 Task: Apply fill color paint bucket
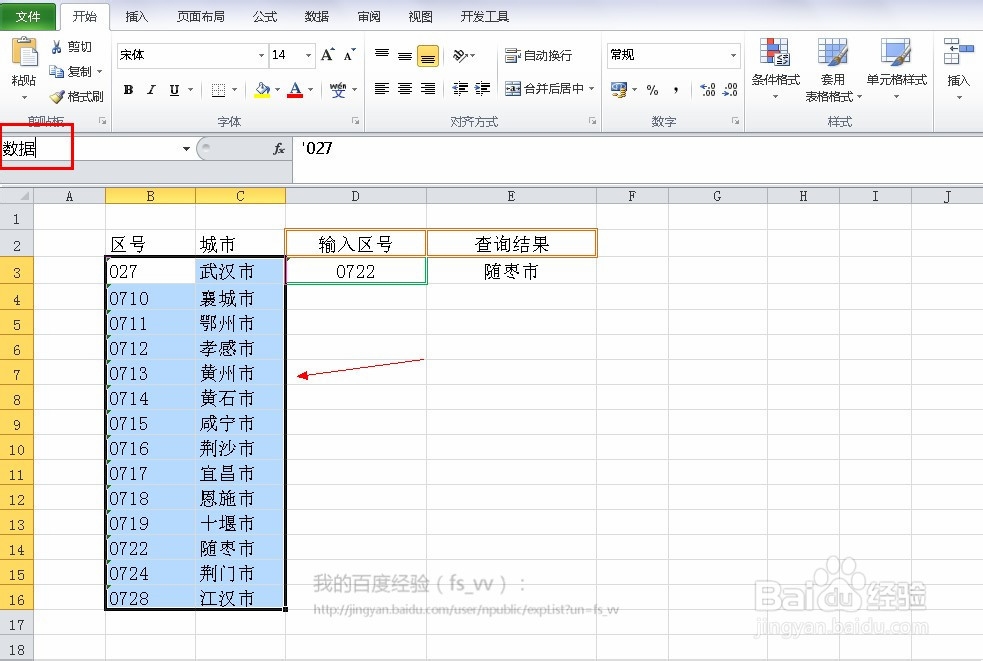tap(262, 90)
